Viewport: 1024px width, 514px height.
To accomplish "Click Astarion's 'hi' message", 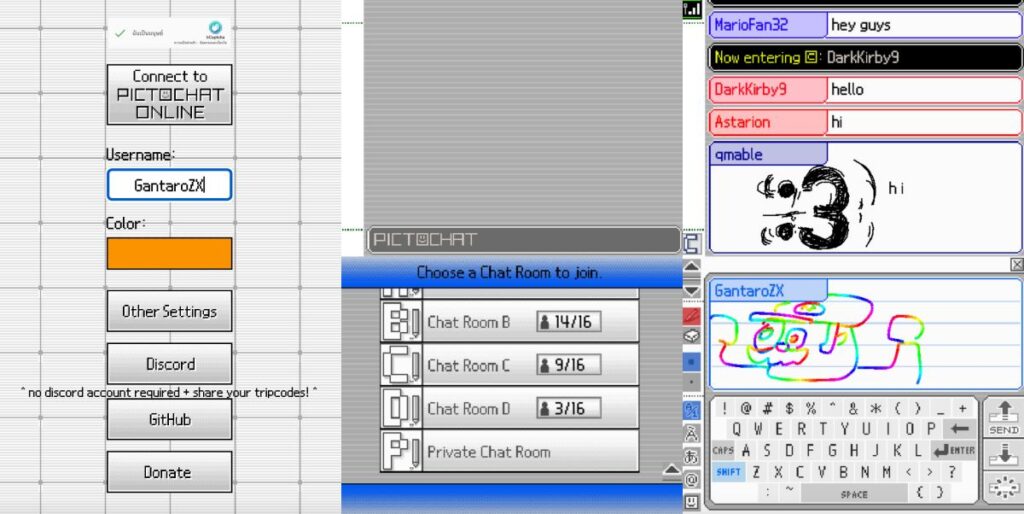I will 865,122.
